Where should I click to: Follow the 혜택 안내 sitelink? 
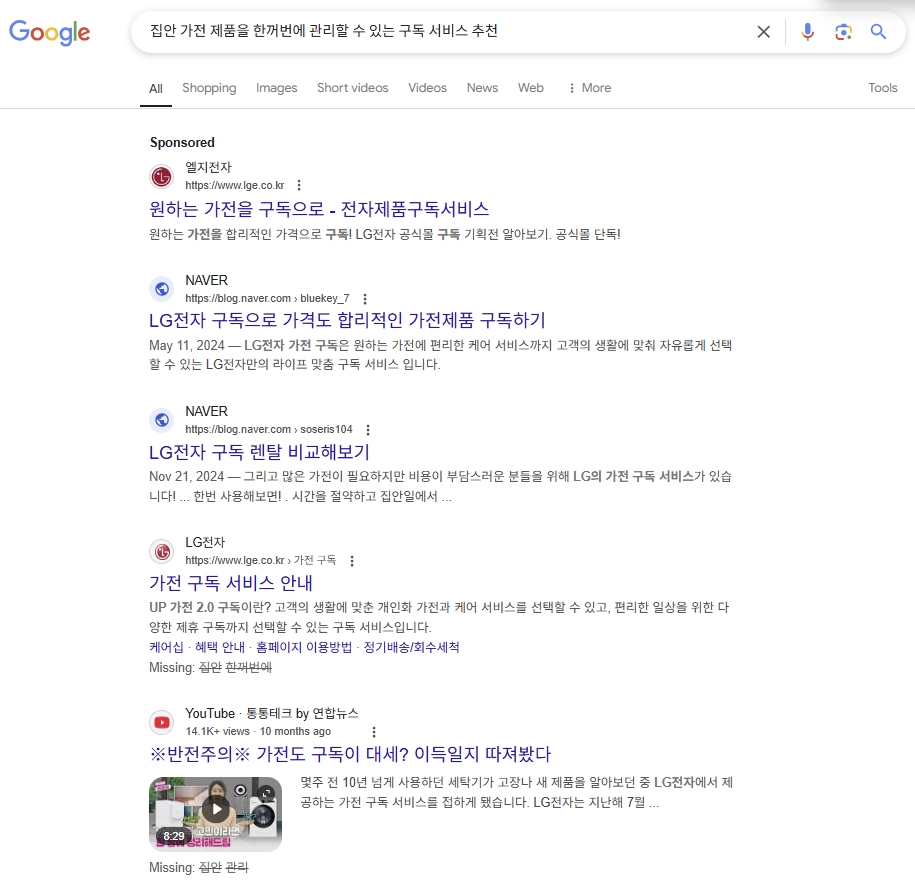pyautogui.click(x=220, y=647)
